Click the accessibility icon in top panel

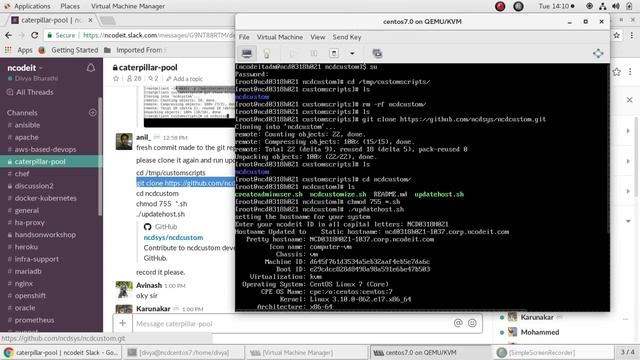tap(589, 6)
